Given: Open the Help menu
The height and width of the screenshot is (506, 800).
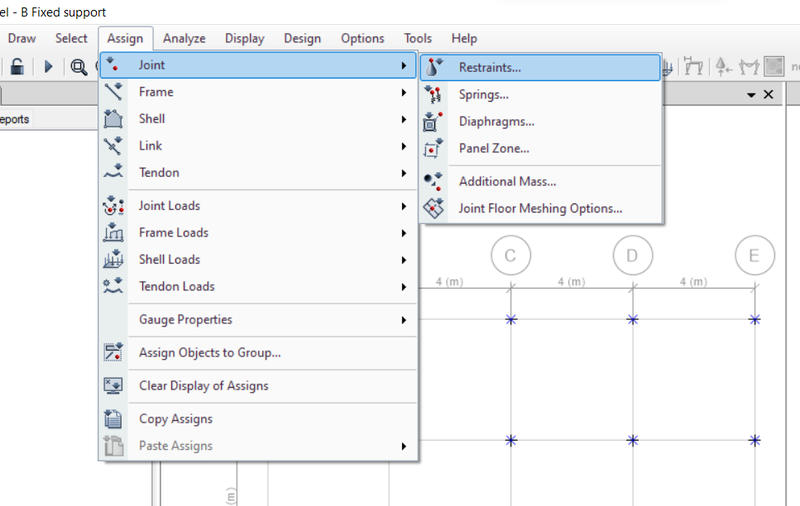Looking at the screenshot, I should point(464,38).
